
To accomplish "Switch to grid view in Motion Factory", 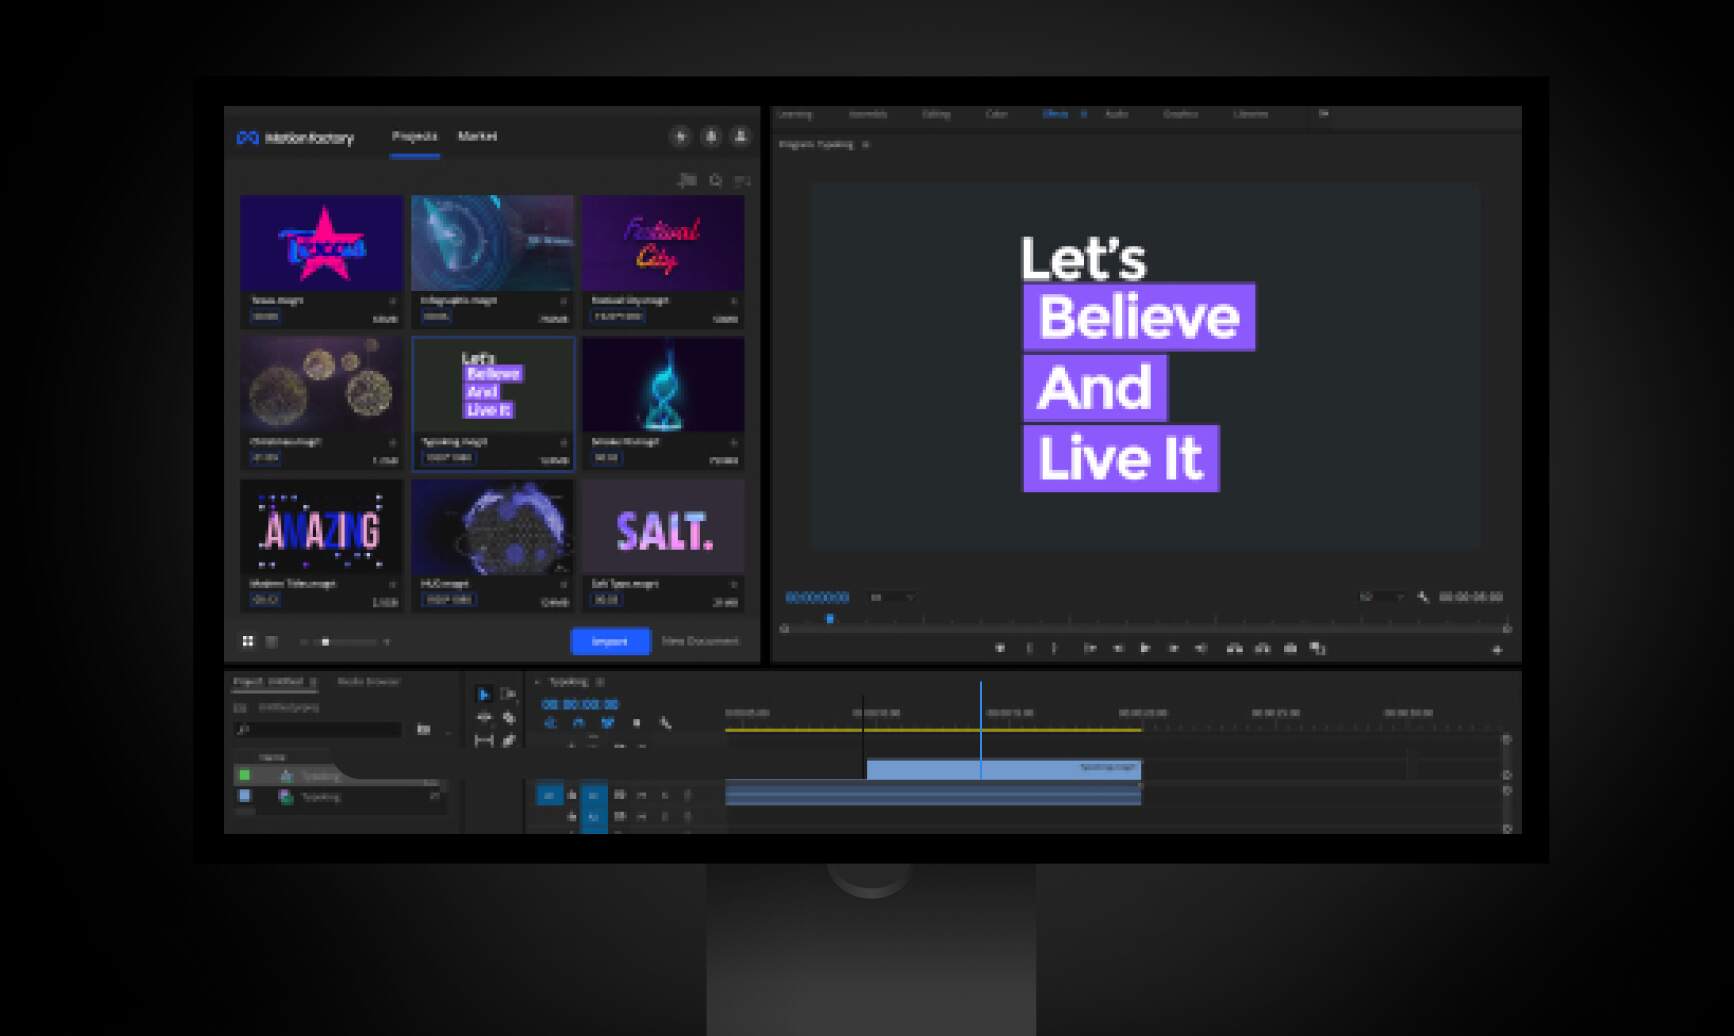I will click(248, 641).
